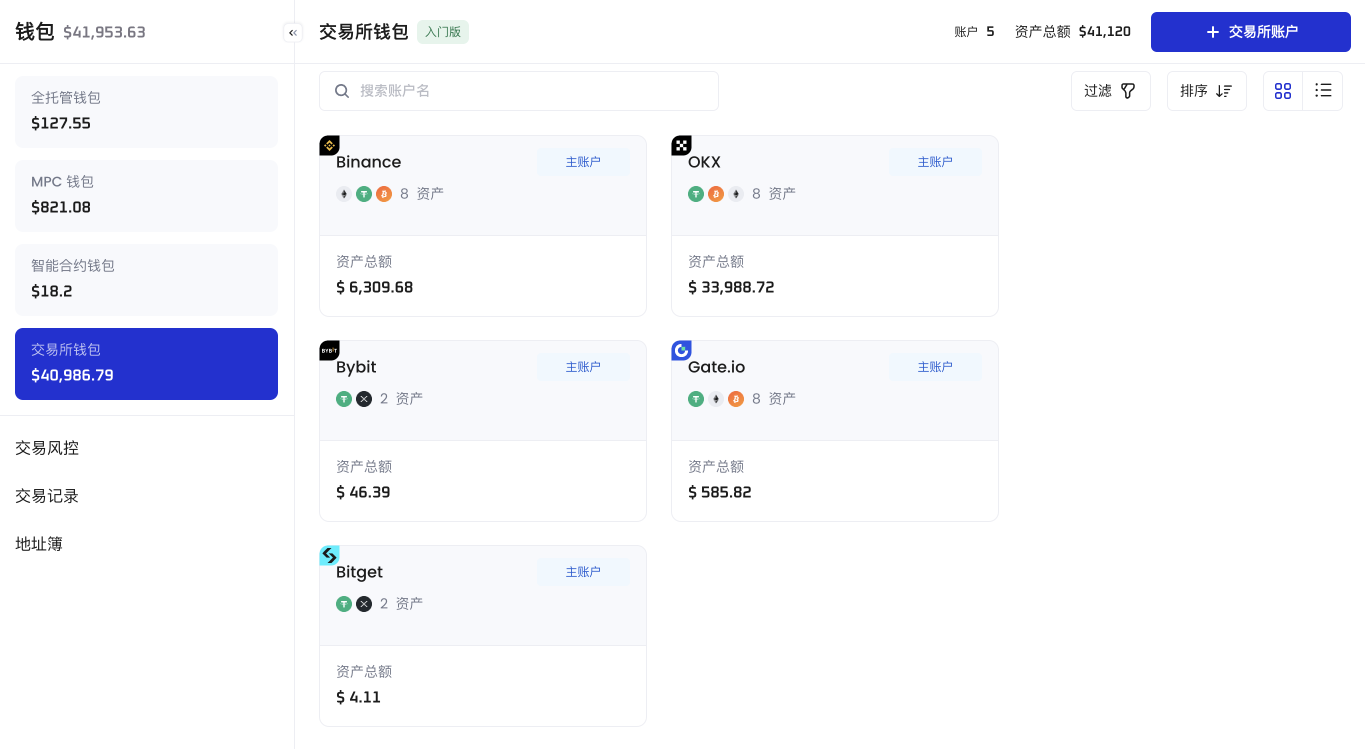
Task: Click Bitcoin coin icon on Gate.io card
Action: pos(736,399)
